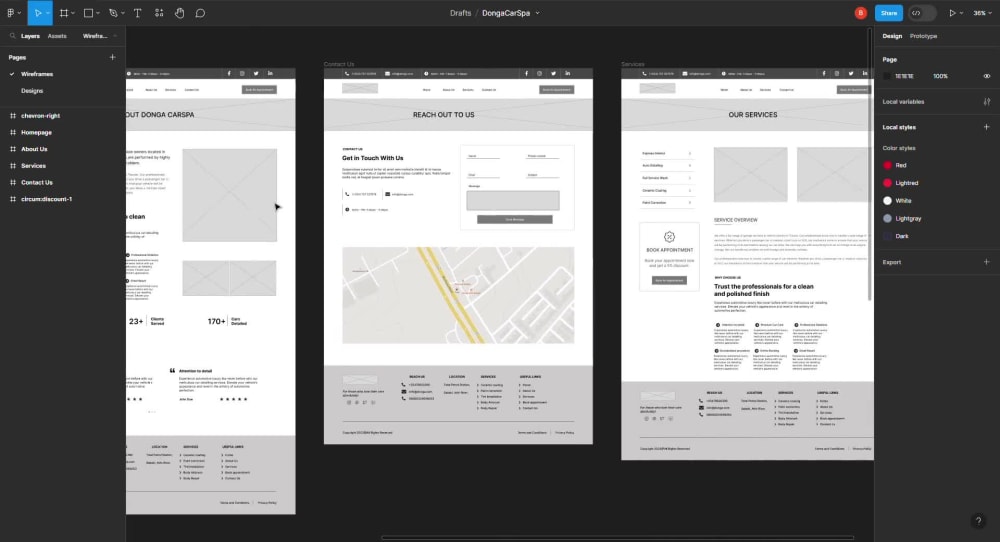Open present options dropdown arrow
The height and width of the screenshot is (542, 1000).
[961, 13]
